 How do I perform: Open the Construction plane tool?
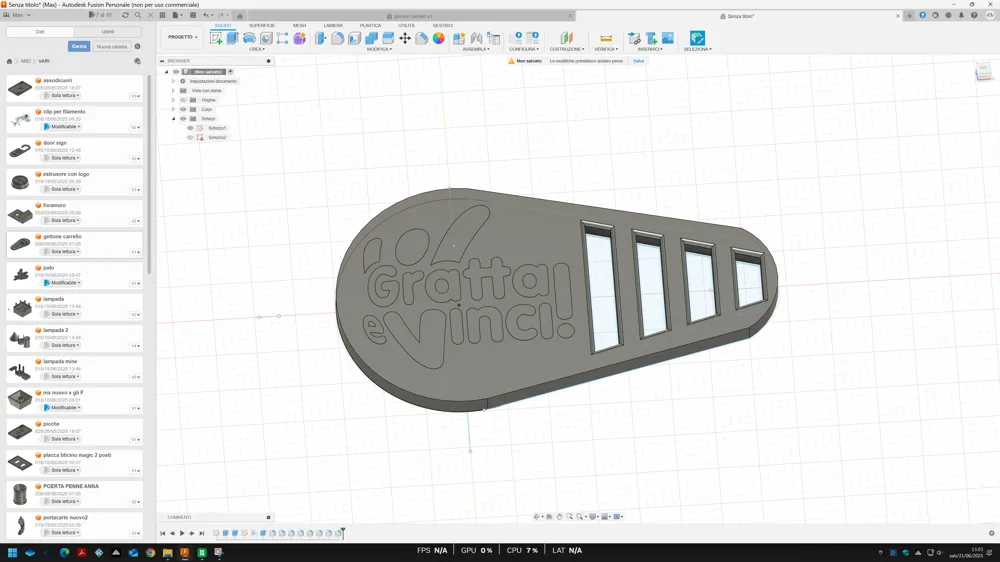click(x=566, y=38)
